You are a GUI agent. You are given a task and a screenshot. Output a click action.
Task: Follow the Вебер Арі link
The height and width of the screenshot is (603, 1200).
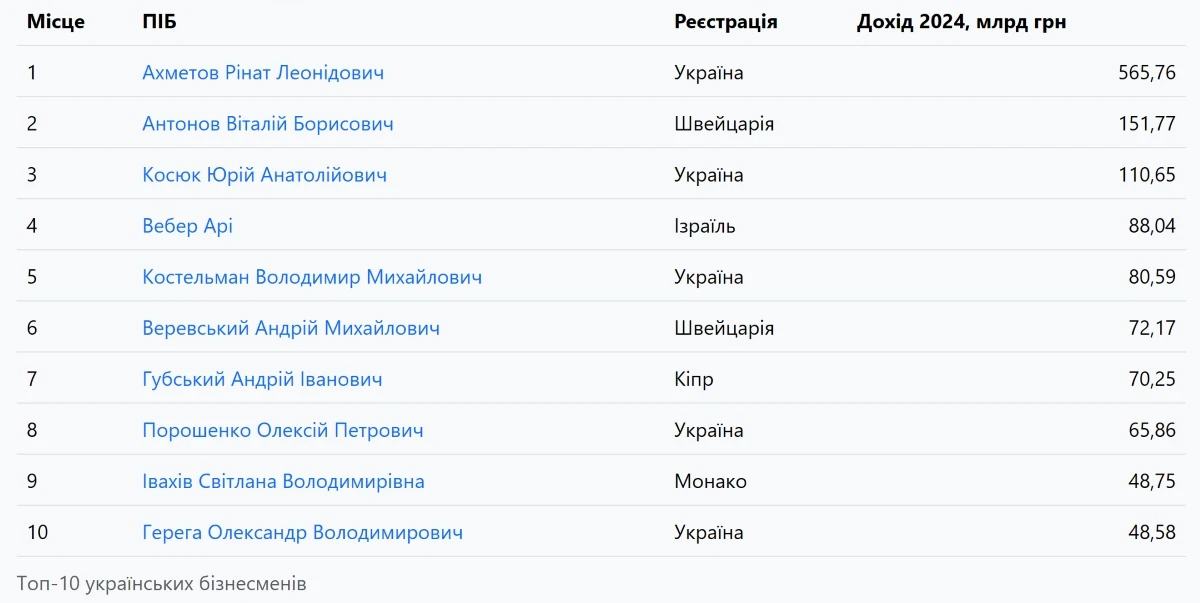188,226
